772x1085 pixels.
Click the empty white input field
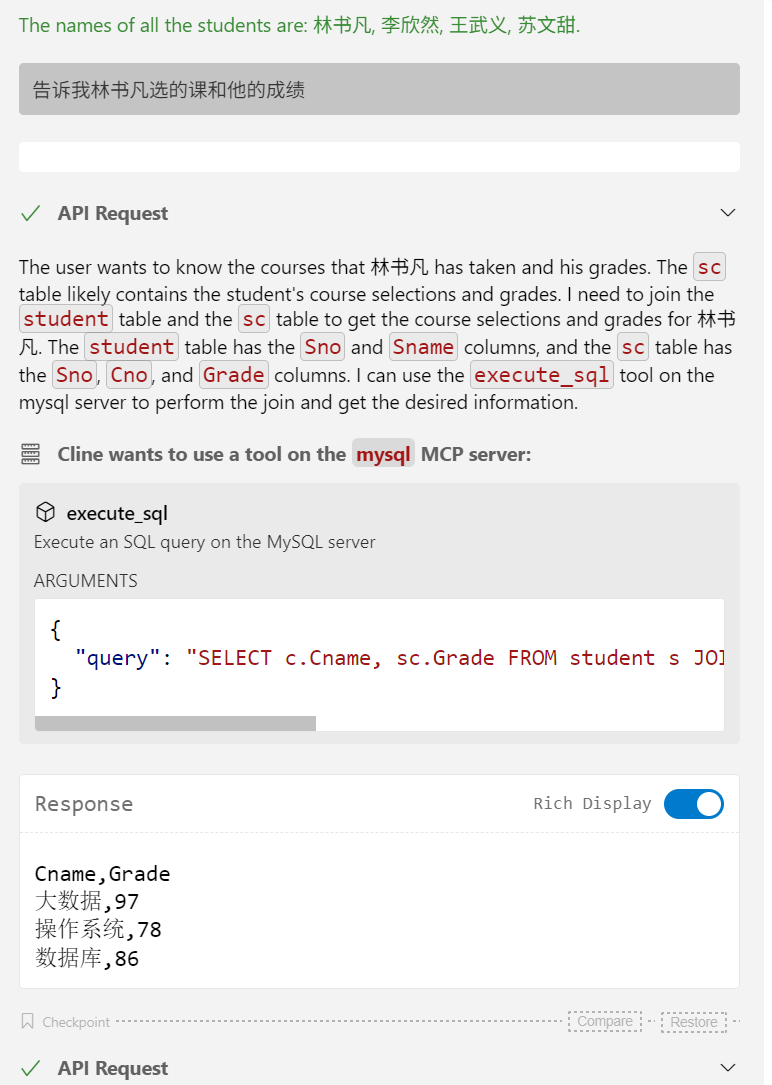[379, 157]
